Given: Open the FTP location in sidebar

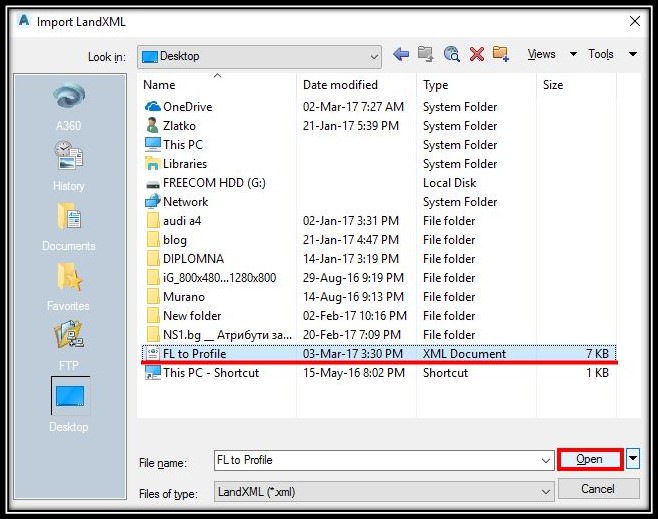Looking at the screenshot, I should tap(69, 347).
